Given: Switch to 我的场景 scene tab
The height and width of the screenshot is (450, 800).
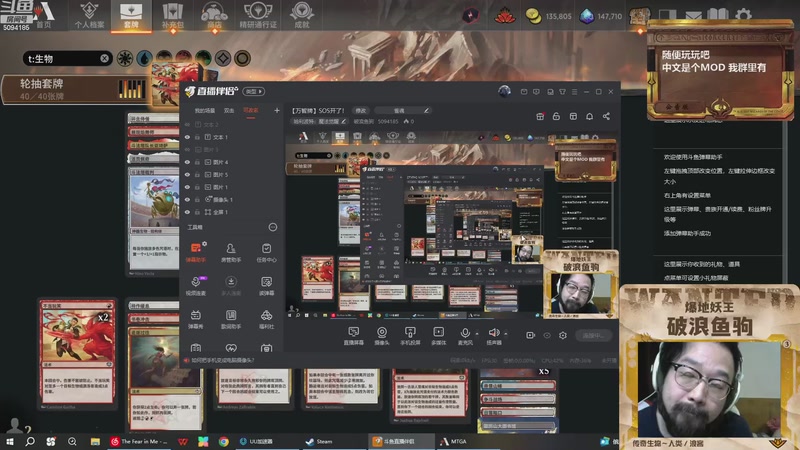Looking at the screenshot, I should pyautogui.click(x=205, y=110).
